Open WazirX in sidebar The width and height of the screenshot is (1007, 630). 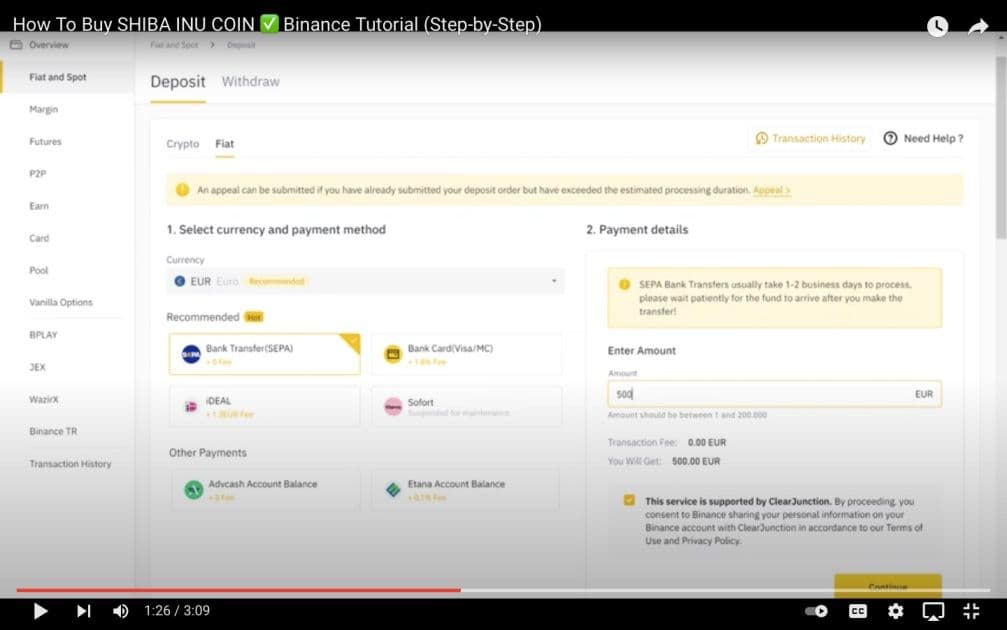coord(44,399)
